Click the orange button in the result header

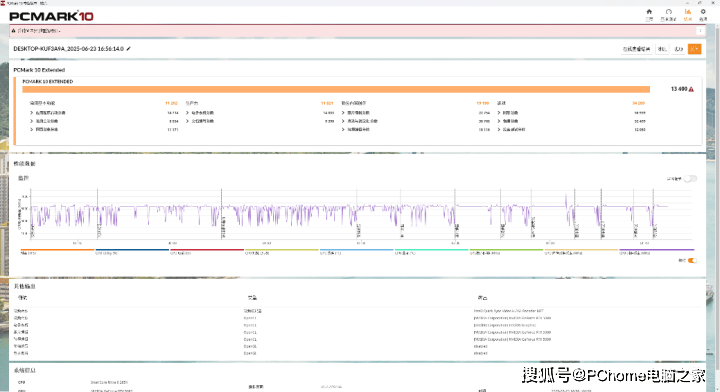click(x=694, y=49)
